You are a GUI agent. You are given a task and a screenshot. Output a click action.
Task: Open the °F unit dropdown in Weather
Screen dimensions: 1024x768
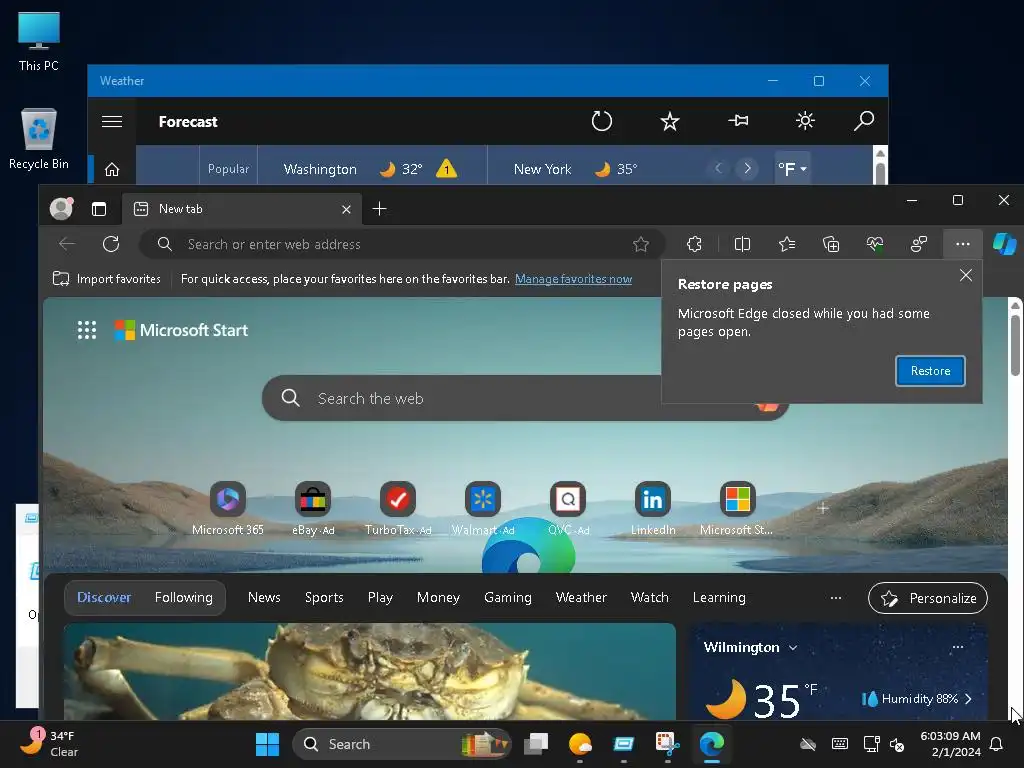coord(792,169)
